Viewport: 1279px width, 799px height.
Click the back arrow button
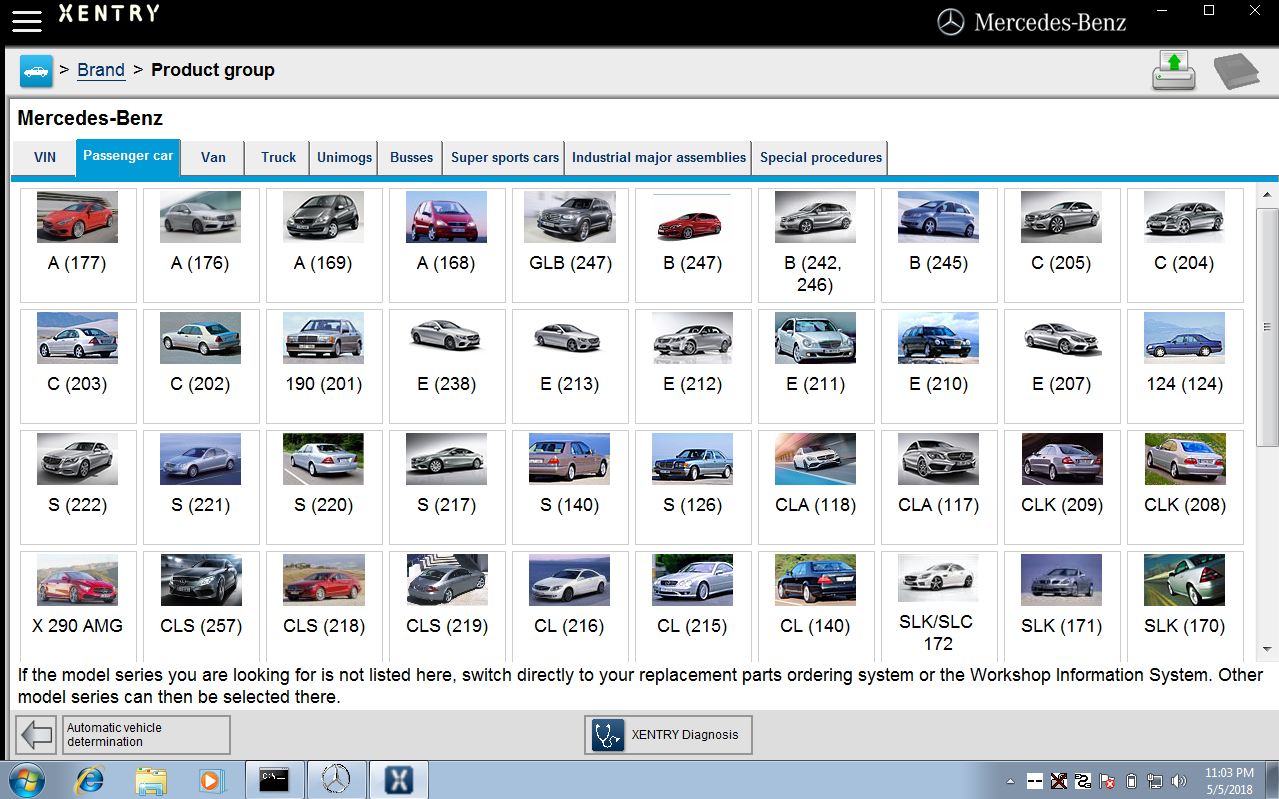coord(37,735)
